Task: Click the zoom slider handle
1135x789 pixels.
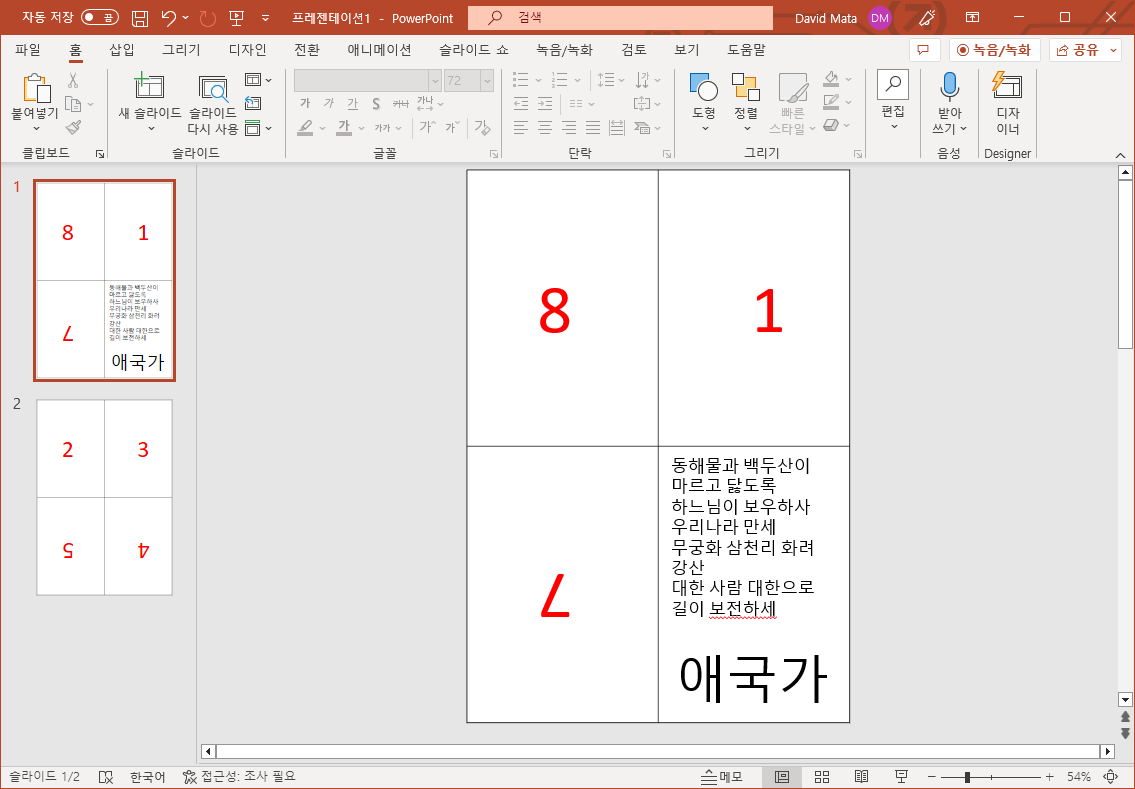Action: [967, 777]
